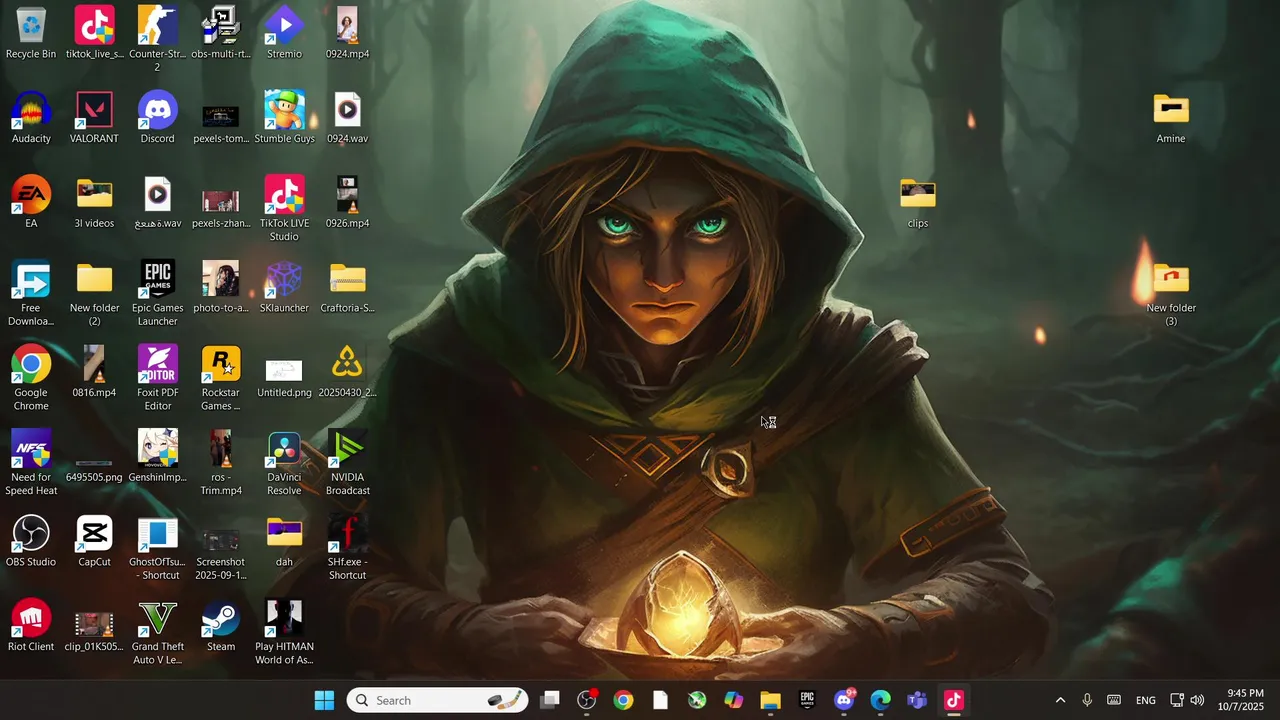The height and width of the screenshot is (720, 1280).
Task: Select the 3l videos folder
Action: point(94,202)
